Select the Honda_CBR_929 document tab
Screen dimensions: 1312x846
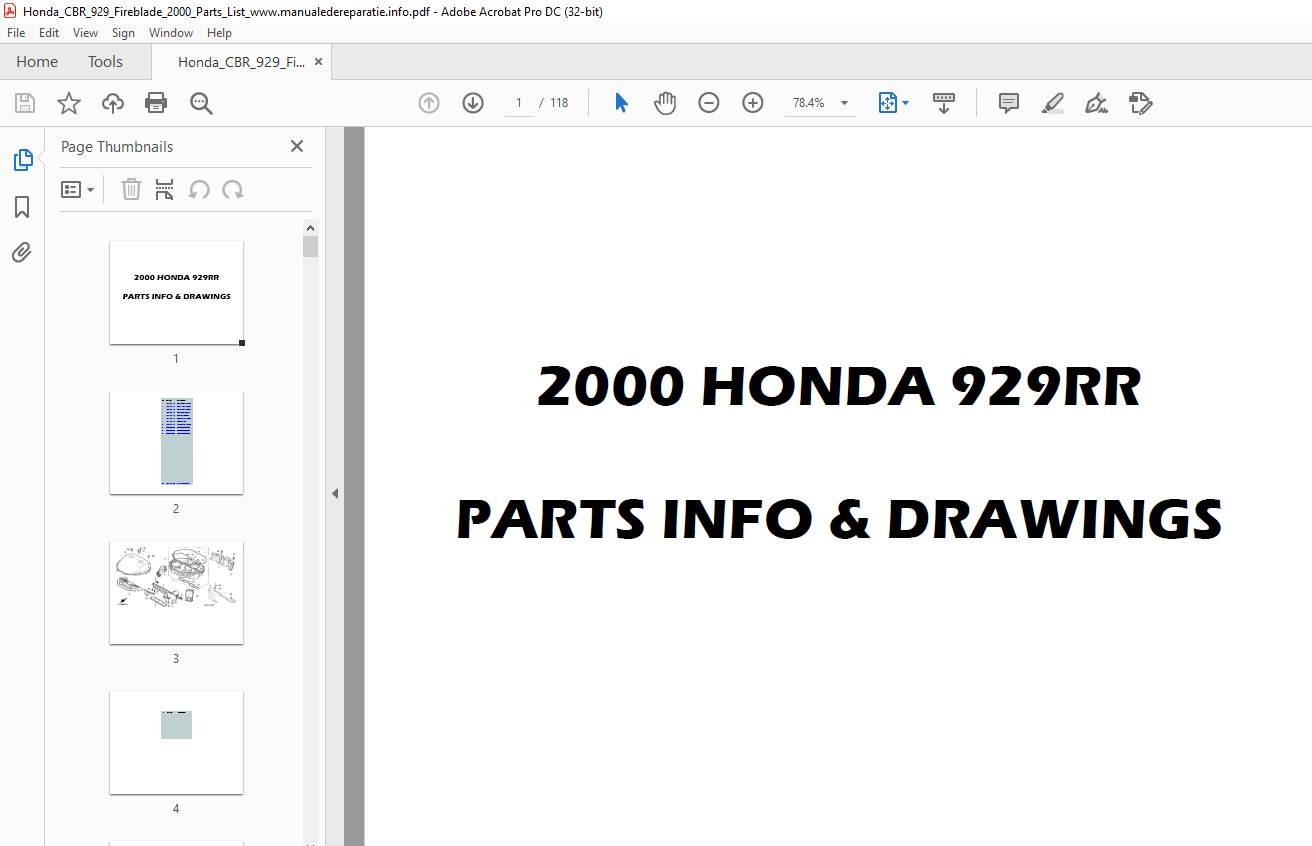tap(241, 62)
